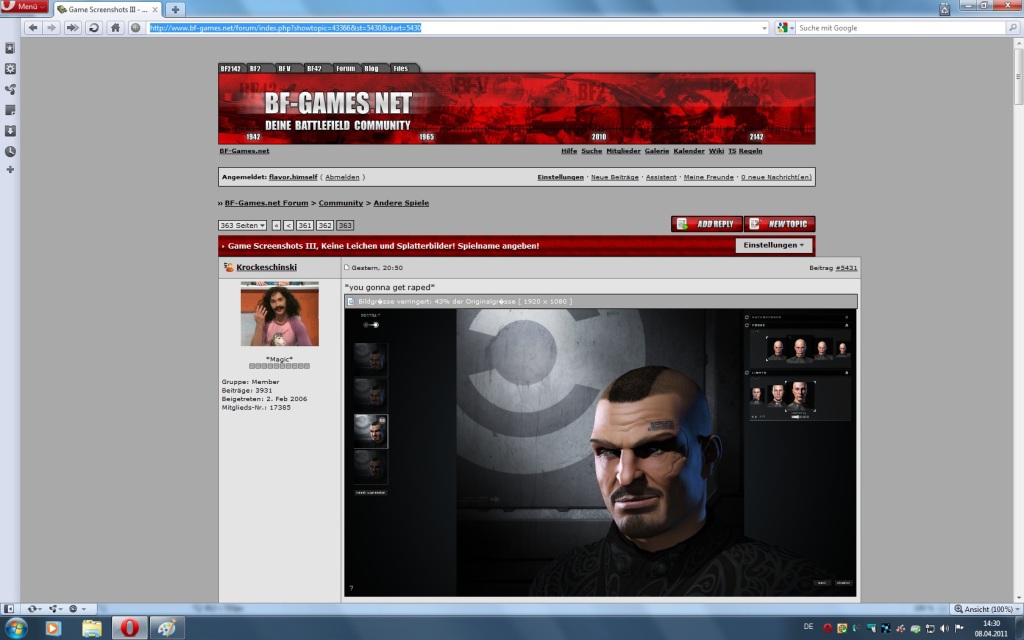Open the Suche link
Screen dimensions: 1024x640
click(592, 151)
